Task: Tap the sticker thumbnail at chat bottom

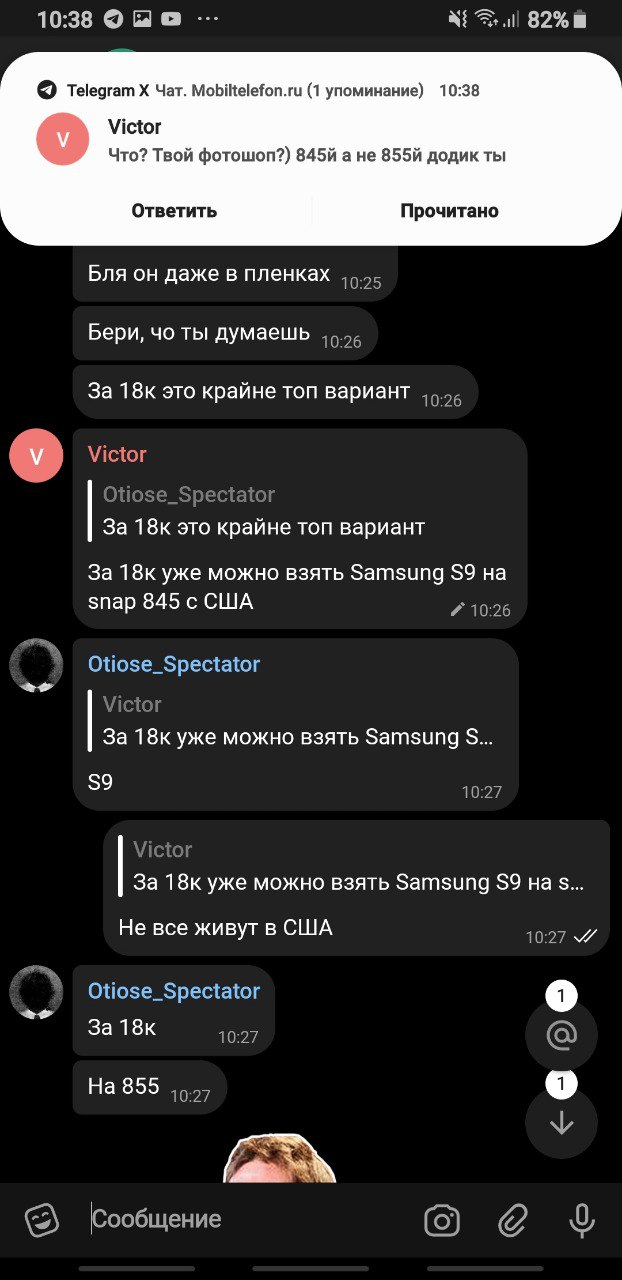Action: (x=279, y=1157)
